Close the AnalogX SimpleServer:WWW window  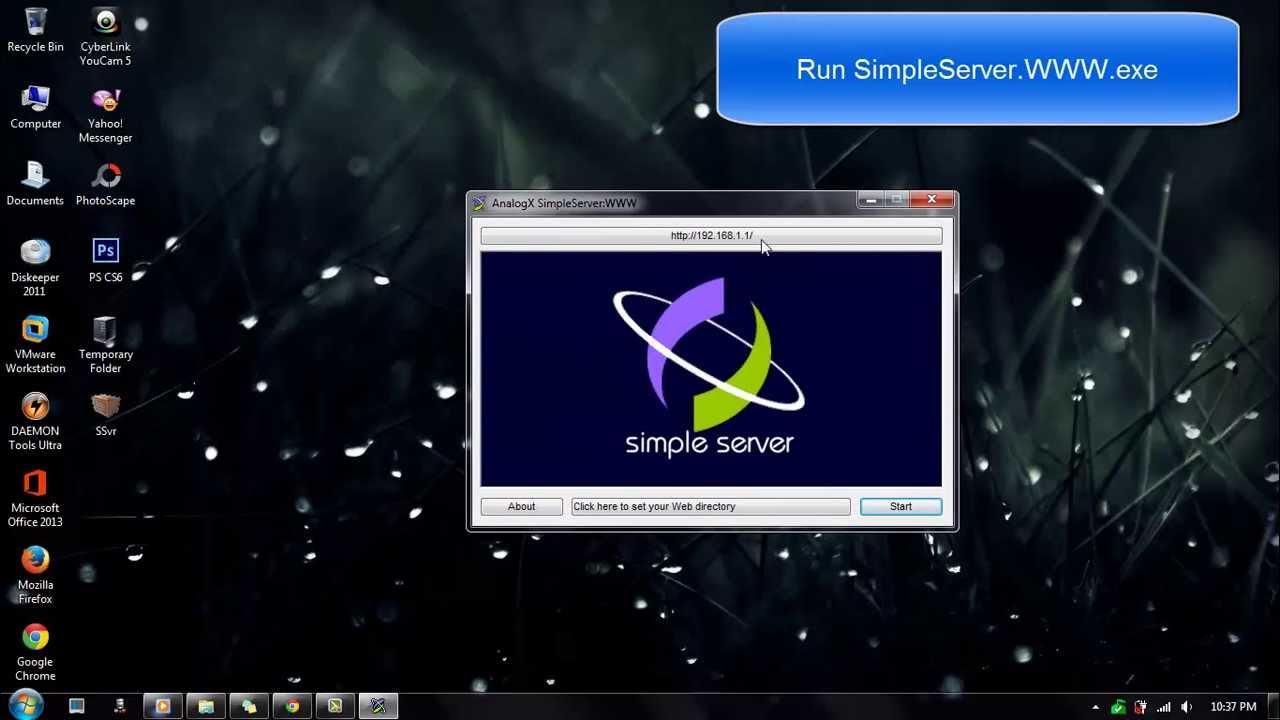932,200
